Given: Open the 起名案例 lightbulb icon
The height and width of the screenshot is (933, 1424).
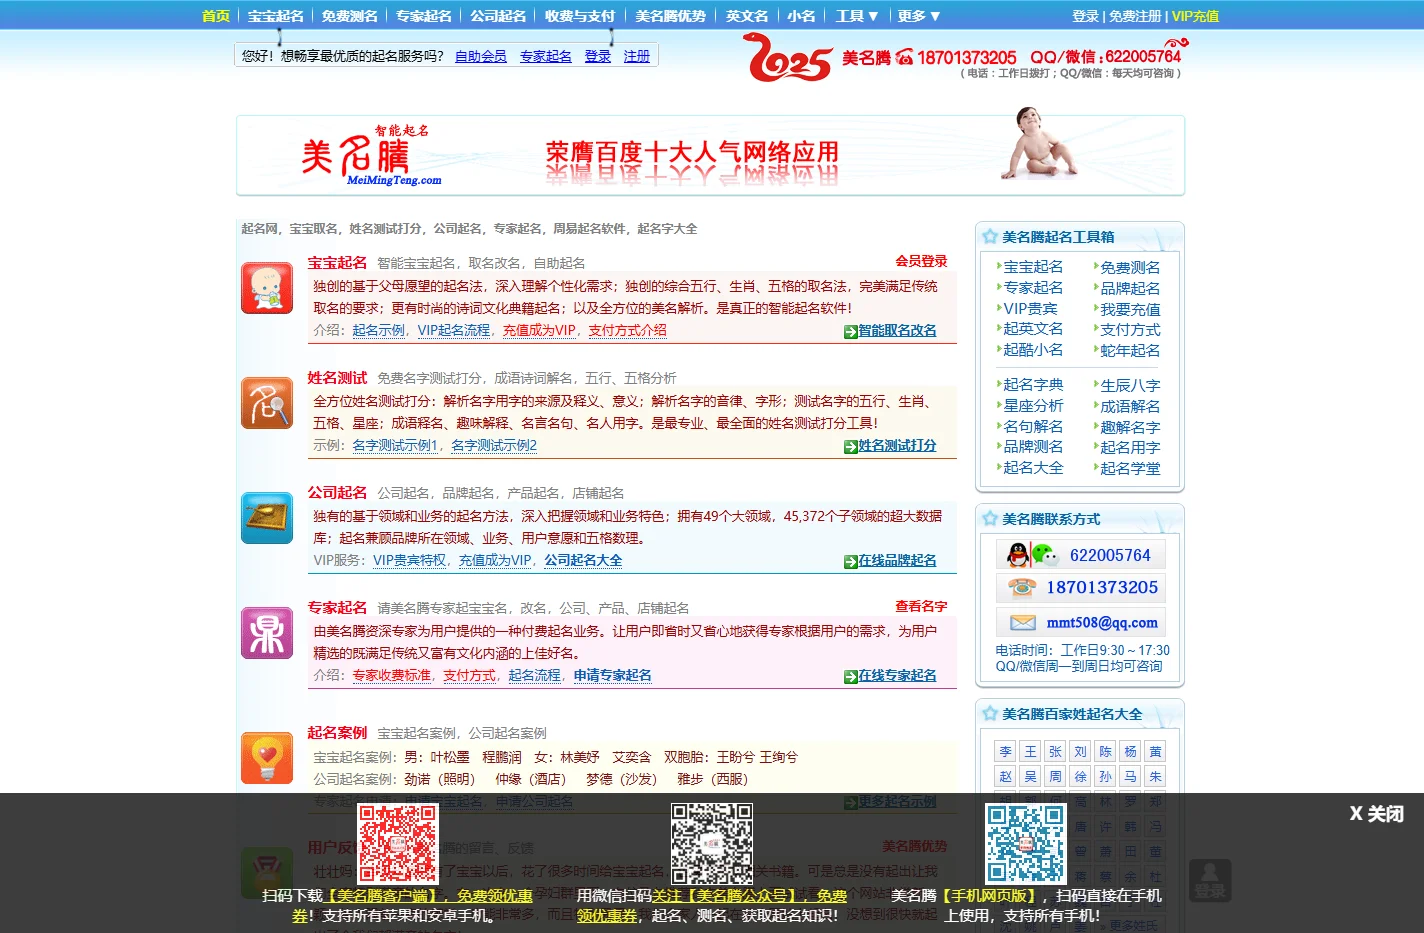Looking at the screenshot, I should pos(267,758).
